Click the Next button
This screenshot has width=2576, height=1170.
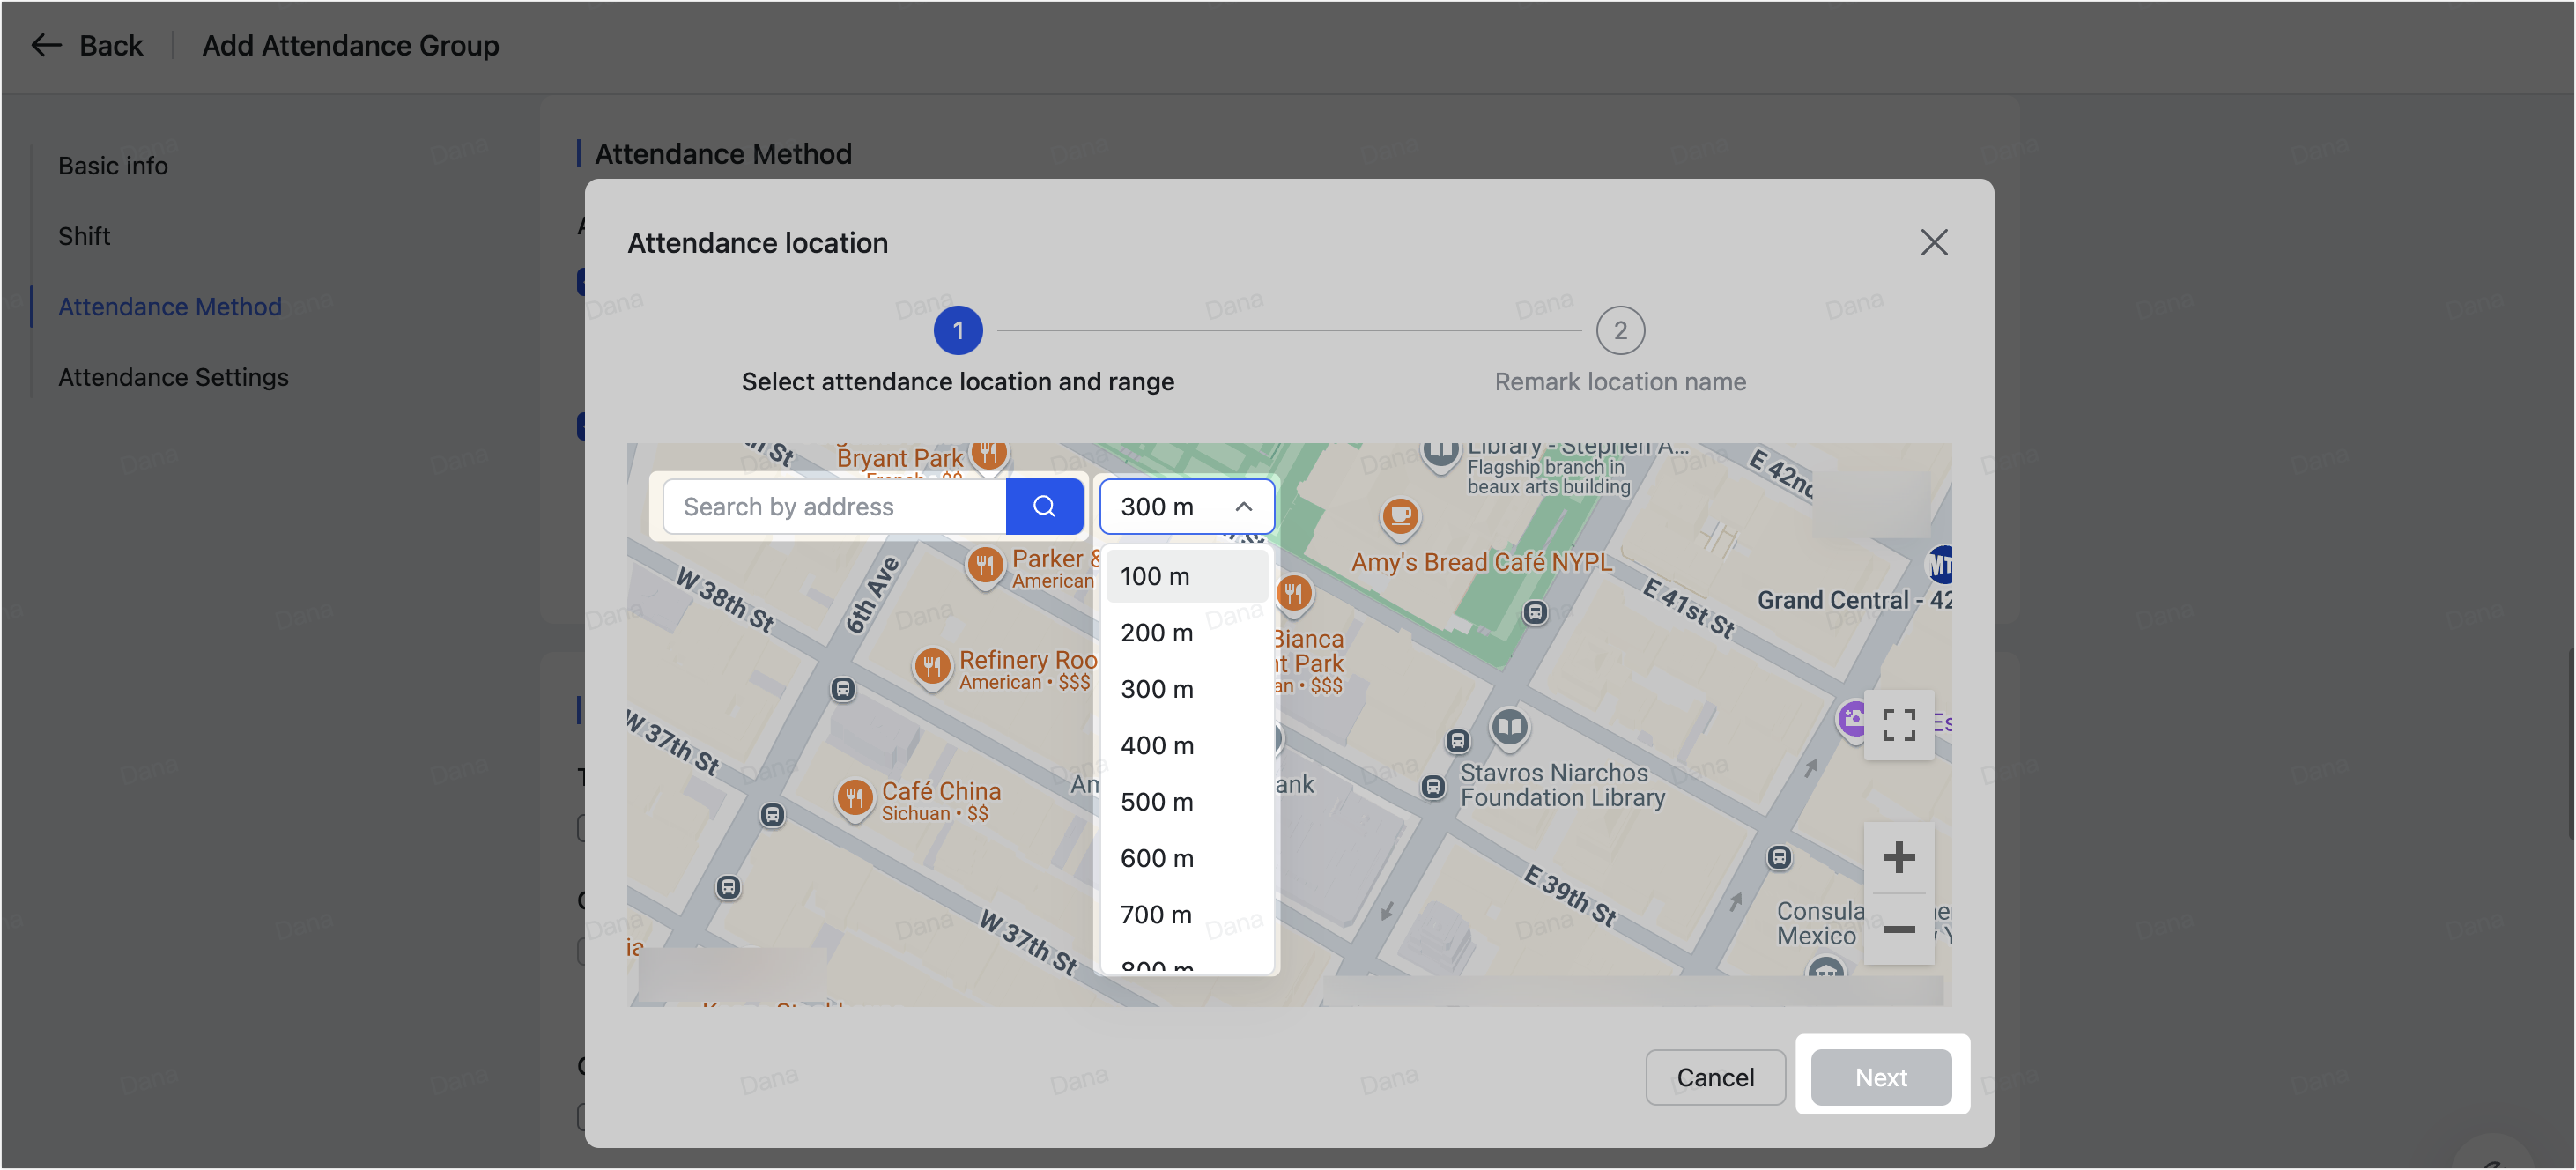click(x=1880, y=1077)
